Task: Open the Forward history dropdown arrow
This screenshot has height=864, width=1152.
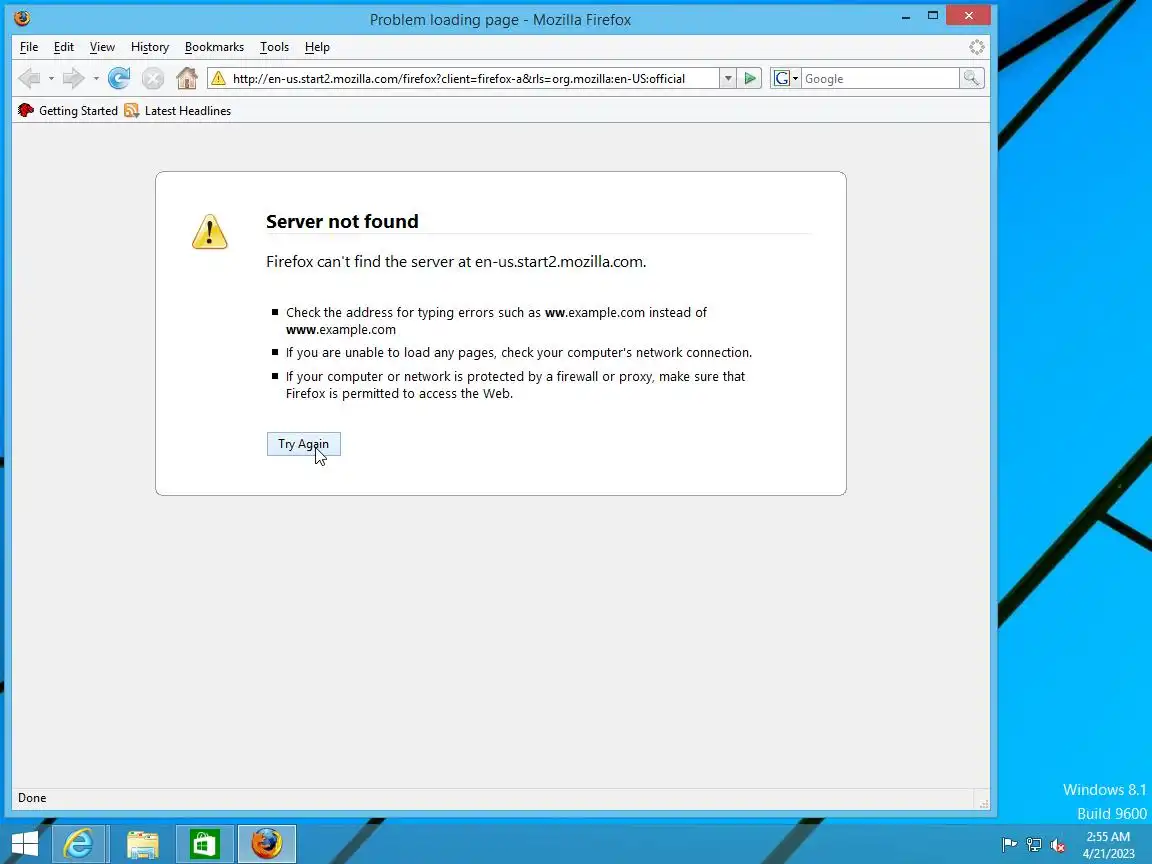Action: [96, 78]
